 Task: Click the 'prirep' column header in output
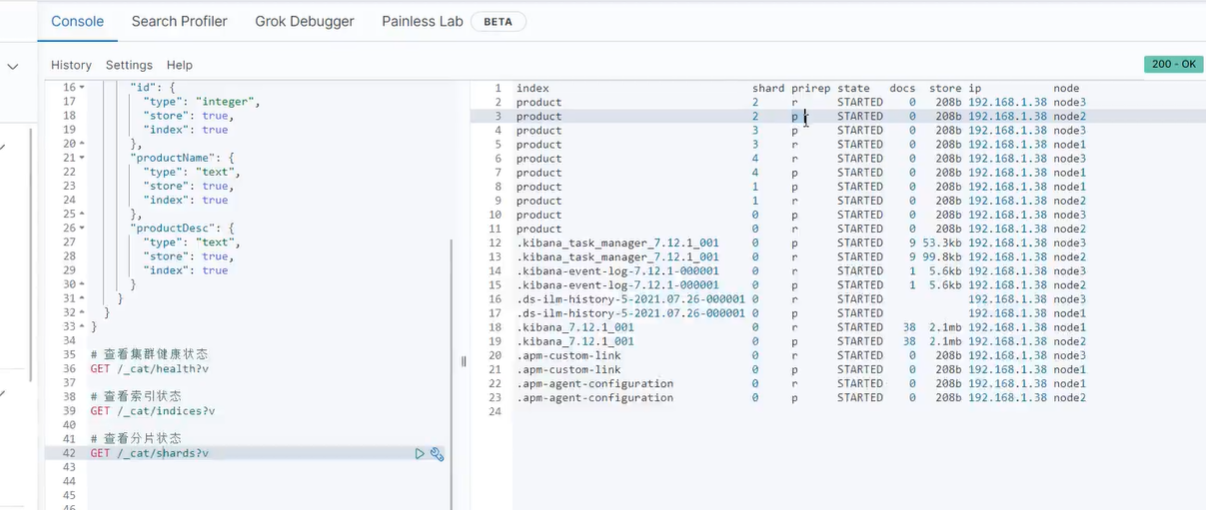(811, 88)
